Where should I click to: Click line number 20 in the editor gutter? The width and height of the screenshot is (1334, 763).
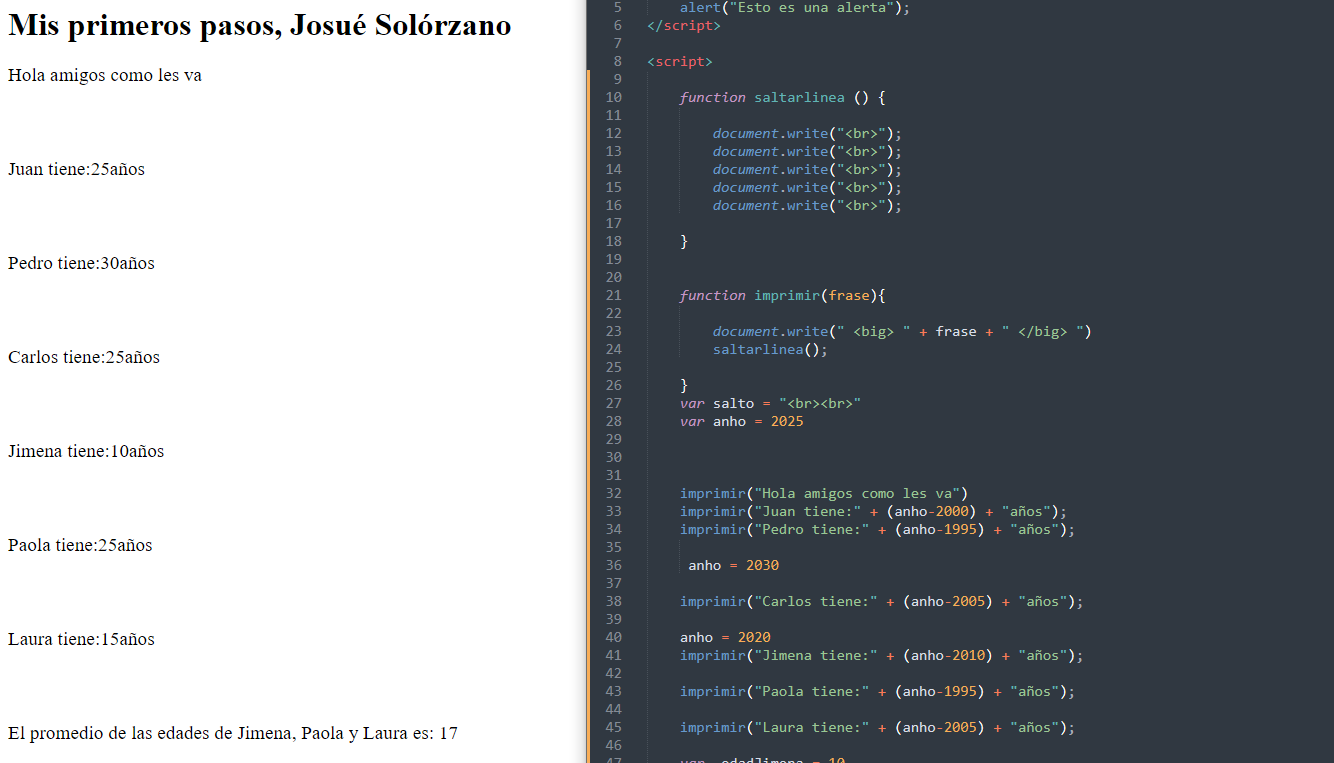tap(613, 277)
